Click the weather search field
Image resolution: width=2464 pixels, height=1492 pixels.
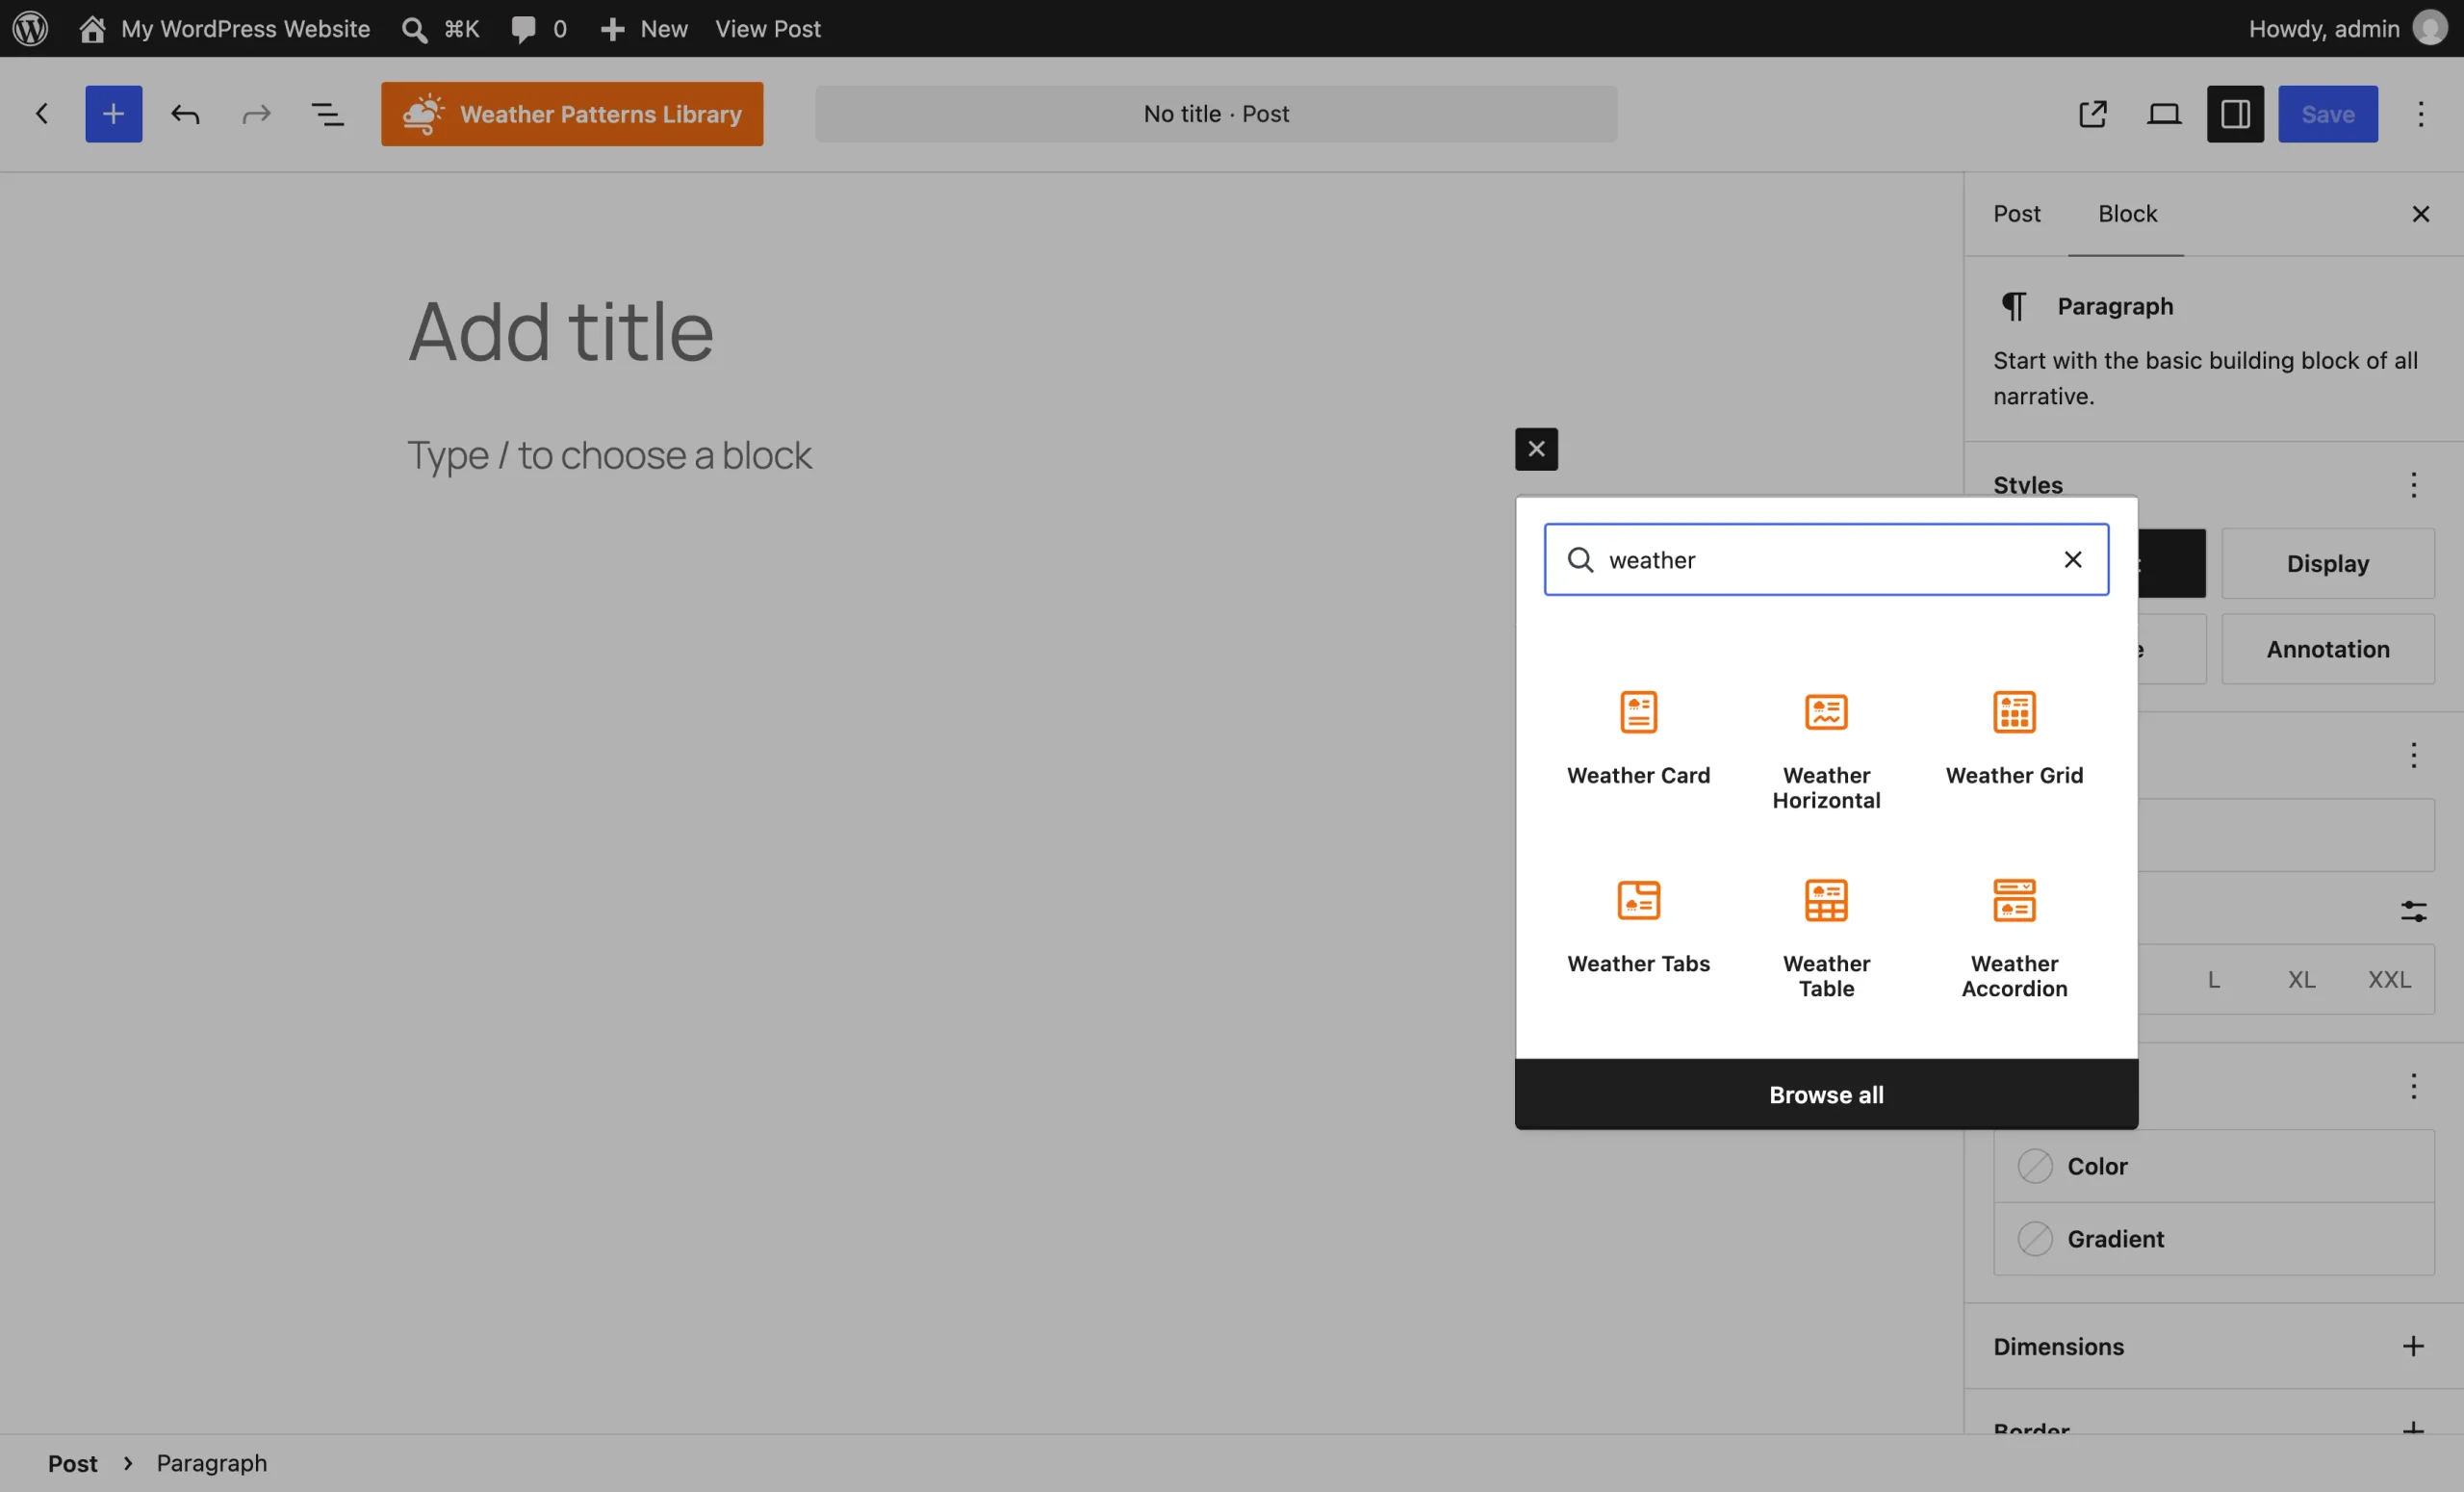pyautogui.click(x=1826, y=559)
